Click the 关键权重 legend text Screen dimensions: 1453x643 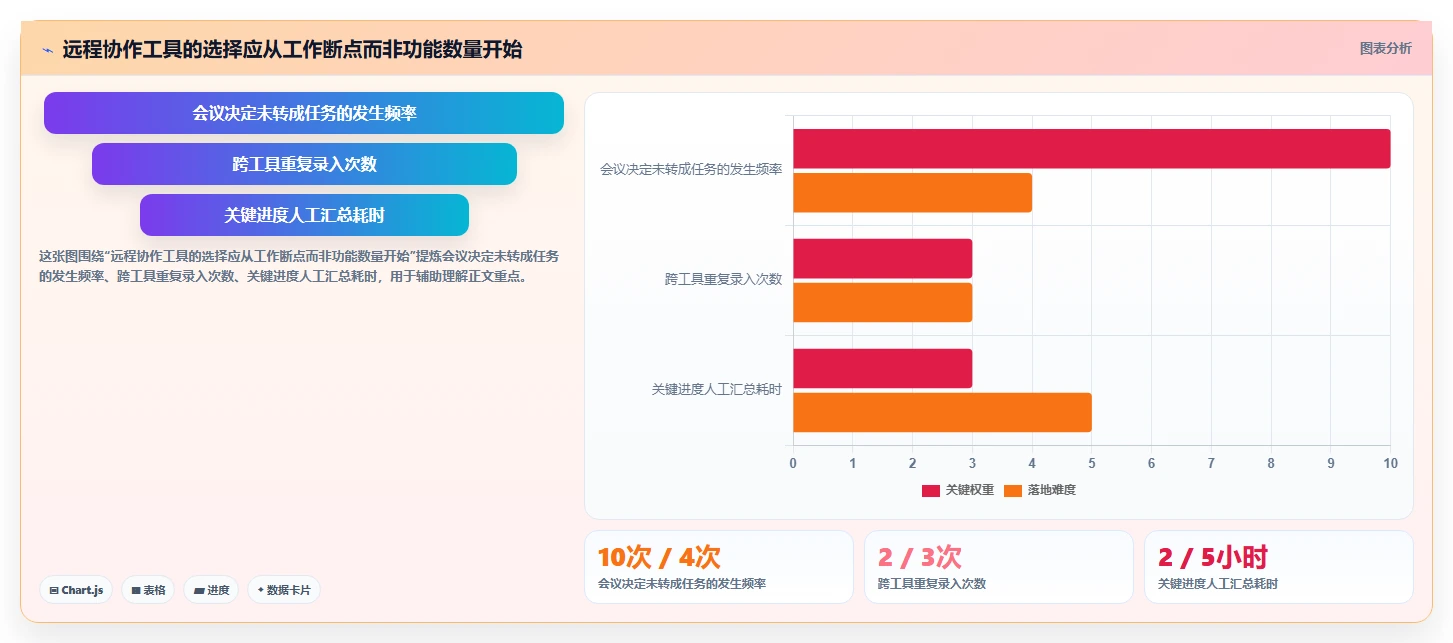pos(969,490)
